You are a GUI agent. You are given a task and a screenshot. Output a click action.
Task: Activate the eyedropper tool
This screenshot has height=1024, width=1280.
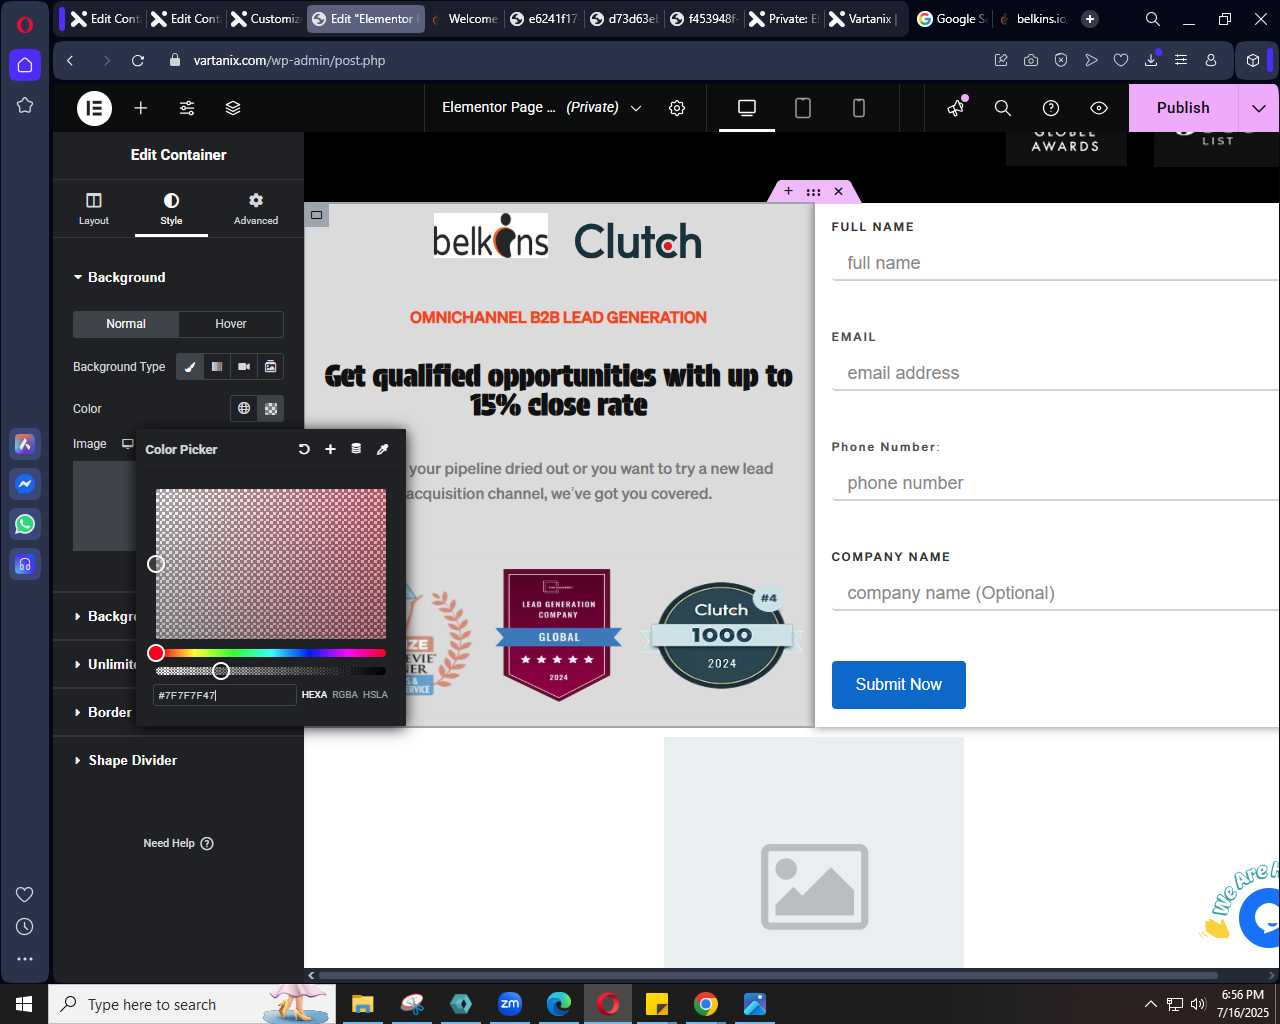tap(382, 449)
